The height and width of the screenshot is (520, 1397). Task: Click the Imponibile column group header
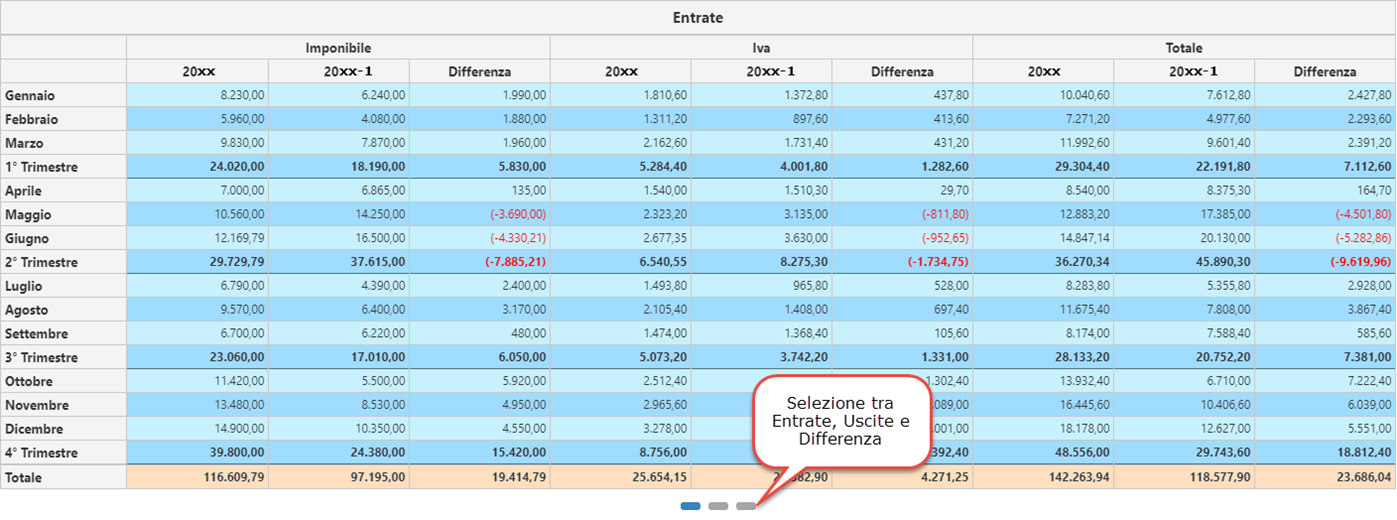[338, 48]
